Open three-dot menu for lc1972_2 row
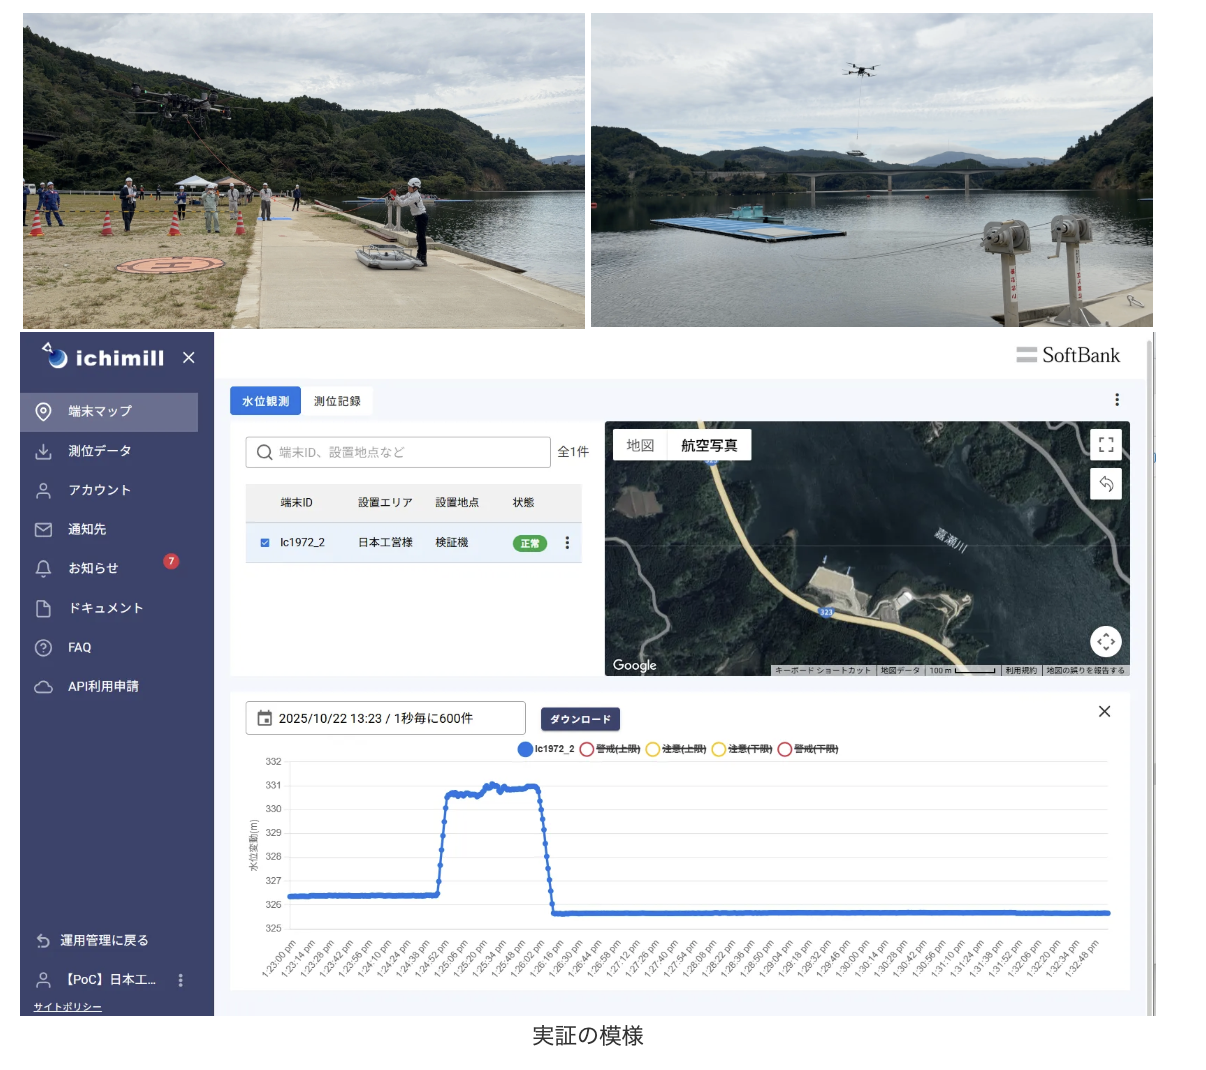This screenshot has width=1206, height=1070. 567,543
